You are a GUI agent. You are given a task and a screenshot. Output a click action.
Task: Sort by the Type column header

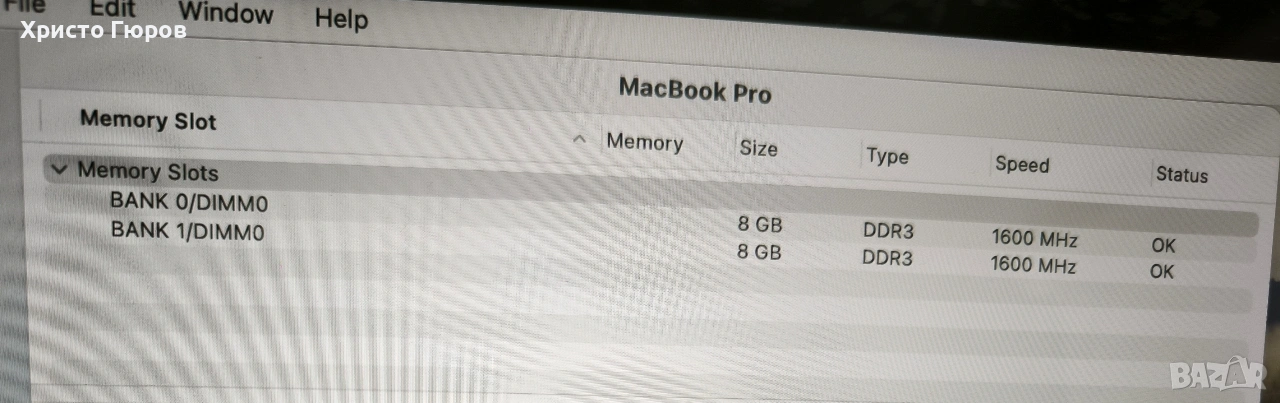(x=887, y=156)
